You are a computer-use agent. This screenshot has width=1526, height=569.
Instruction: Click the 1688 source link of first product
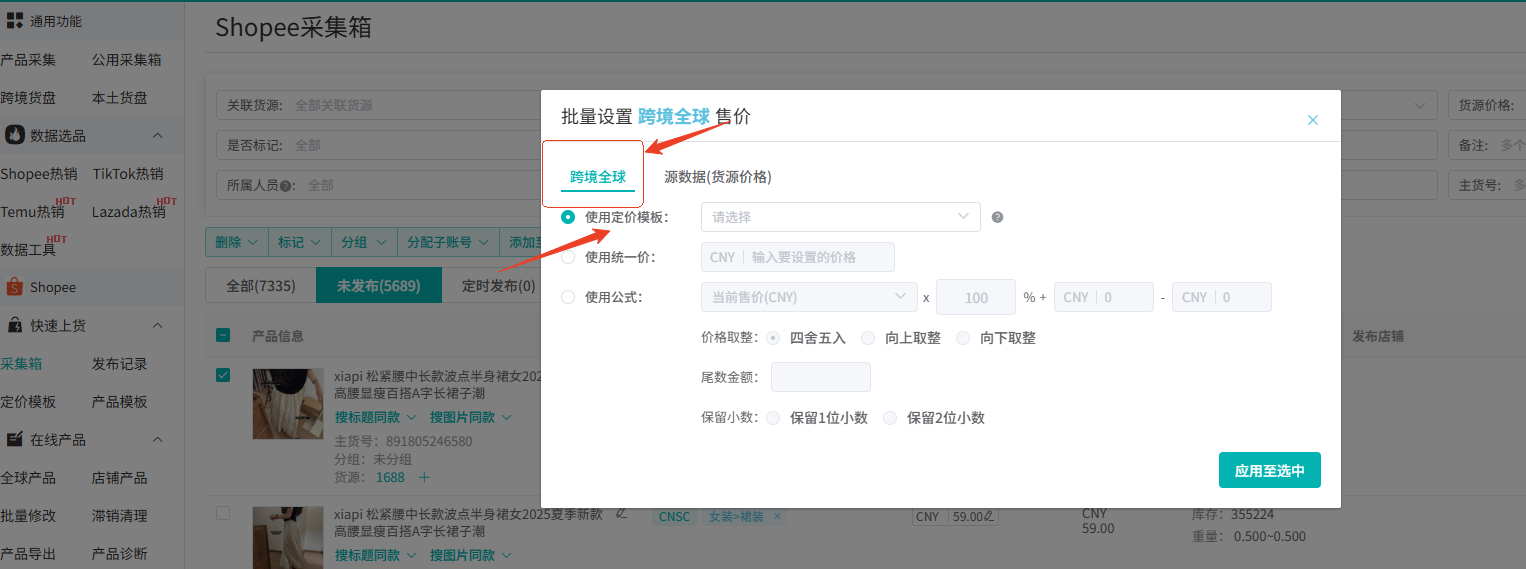[x=391, y=478]
